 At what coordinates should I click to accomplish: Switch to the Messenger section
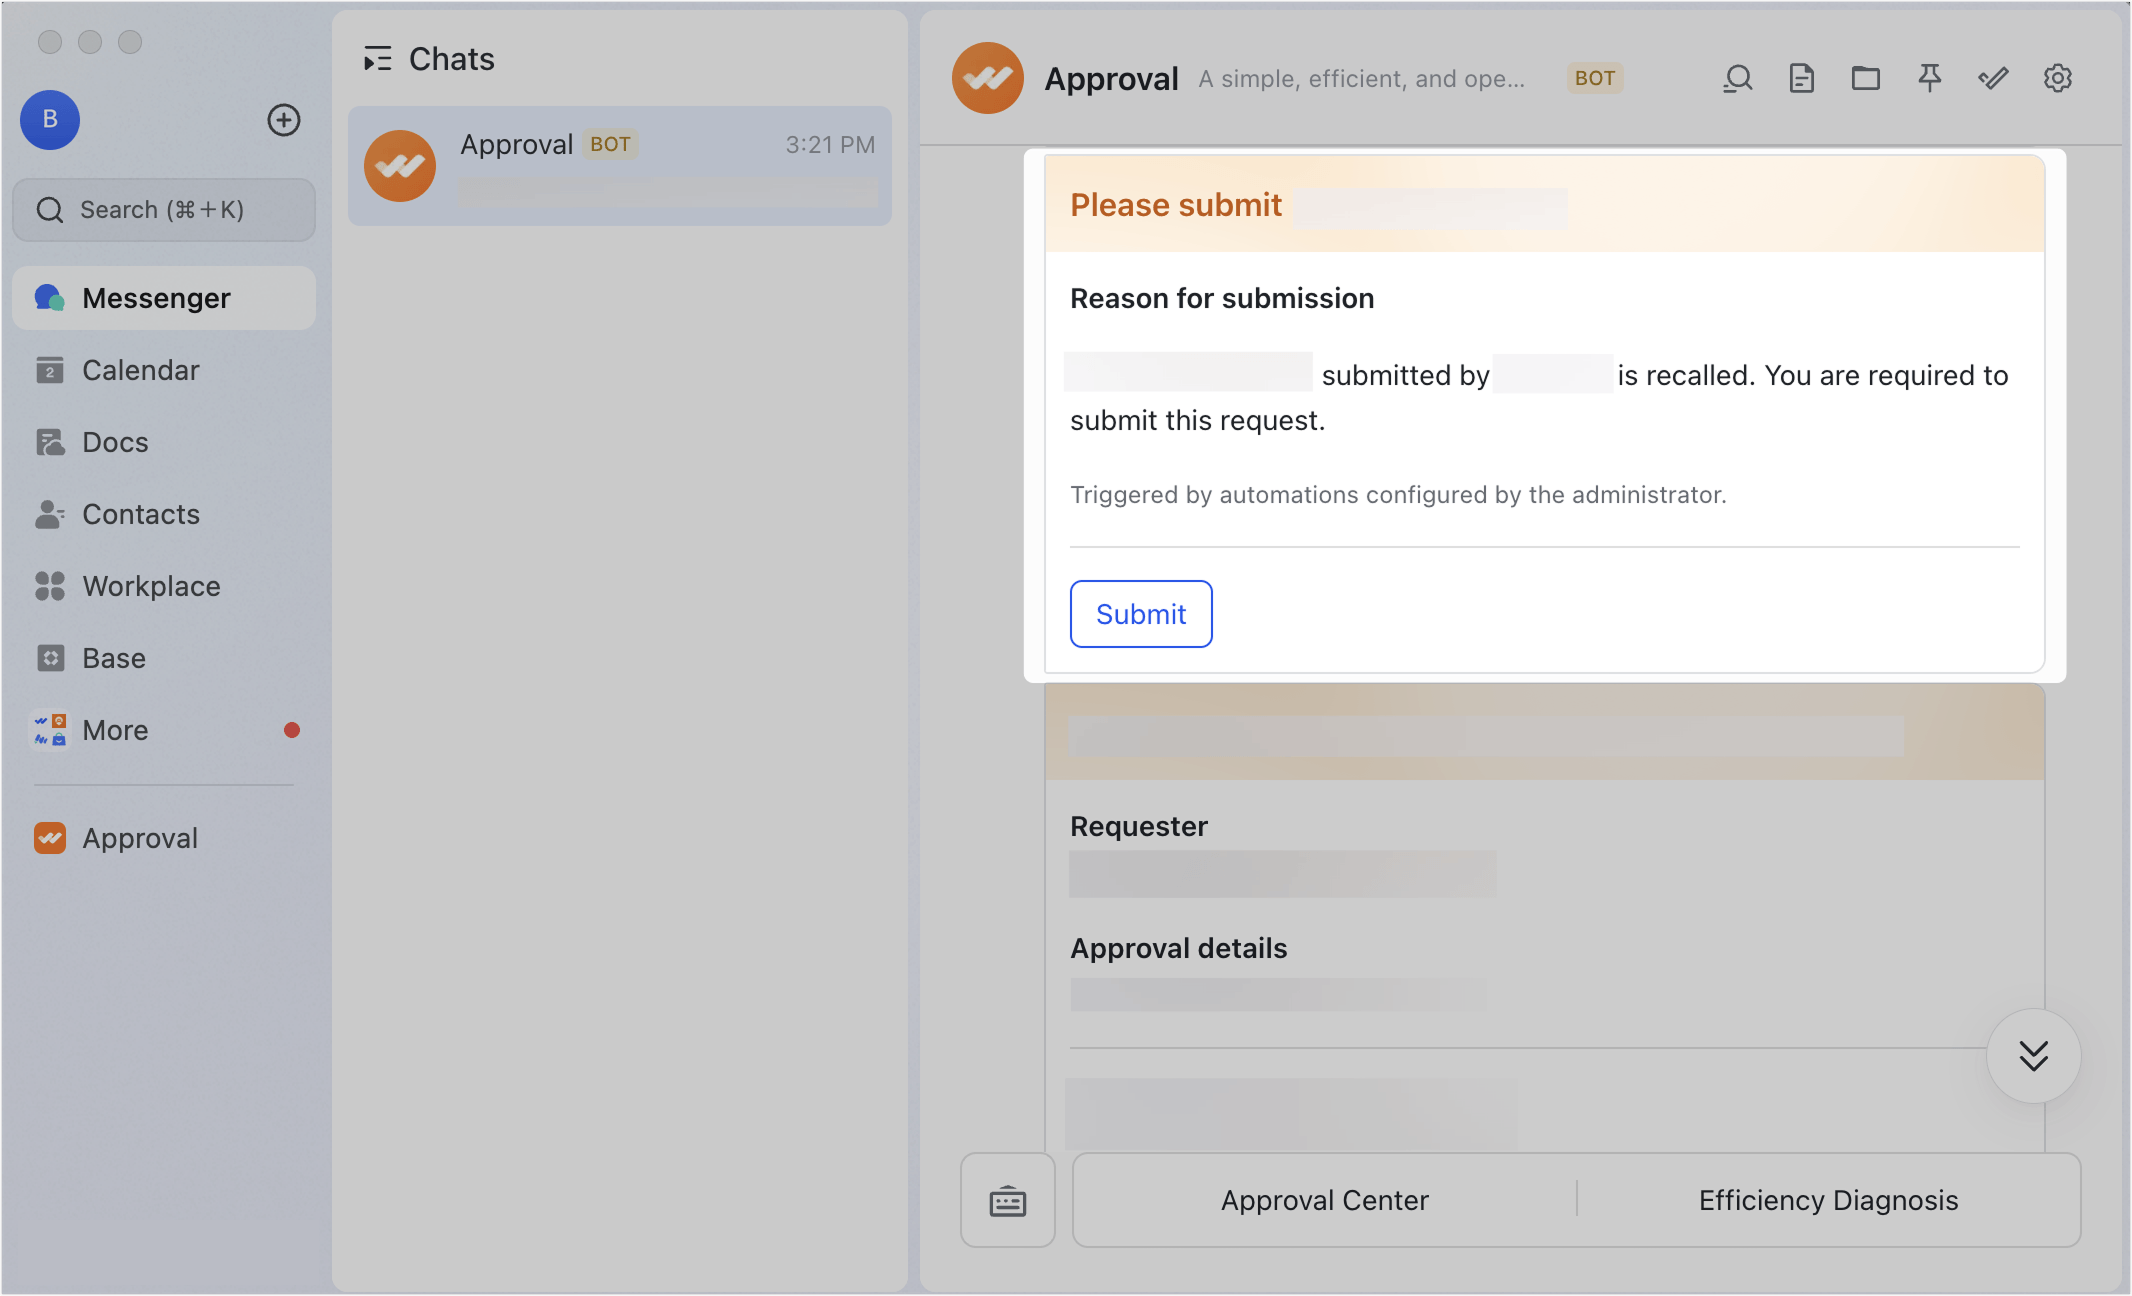(x=155, y=297)
